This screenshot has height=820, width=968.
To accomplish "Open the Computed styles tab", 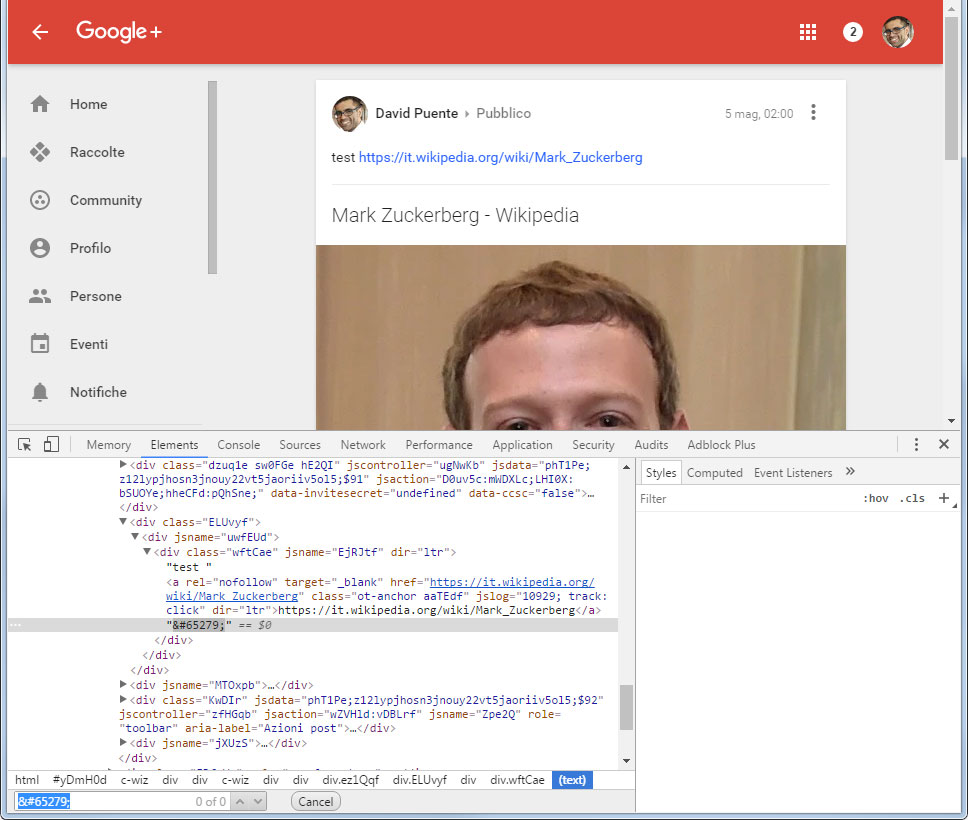I will (714, 472).
